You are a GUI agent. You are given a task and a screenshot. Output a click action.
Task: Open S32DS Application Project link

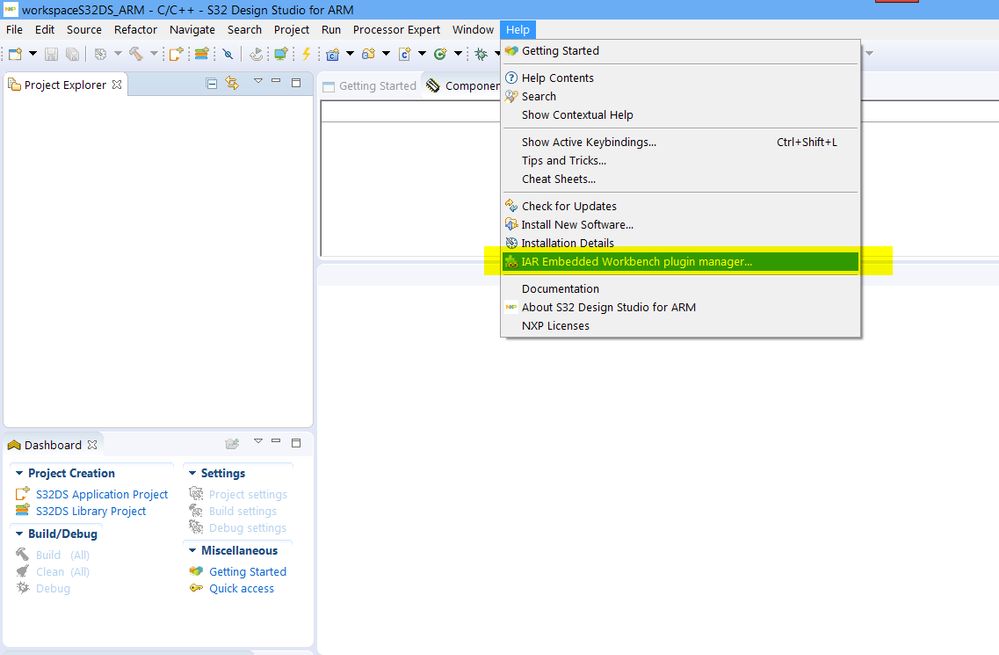(102, 494)
